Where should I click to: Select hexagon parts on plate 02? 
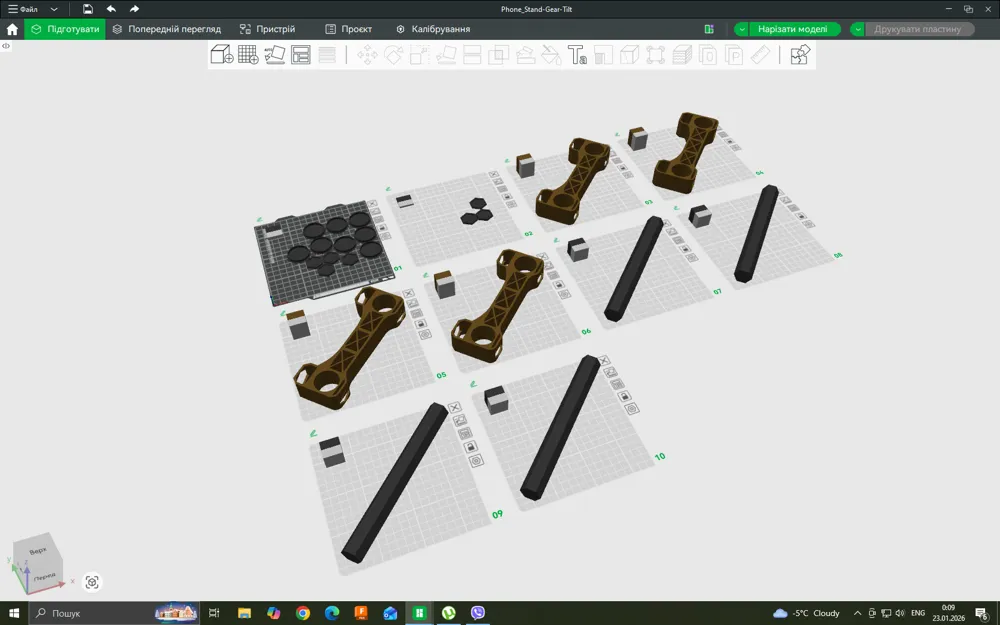(476, 211)
